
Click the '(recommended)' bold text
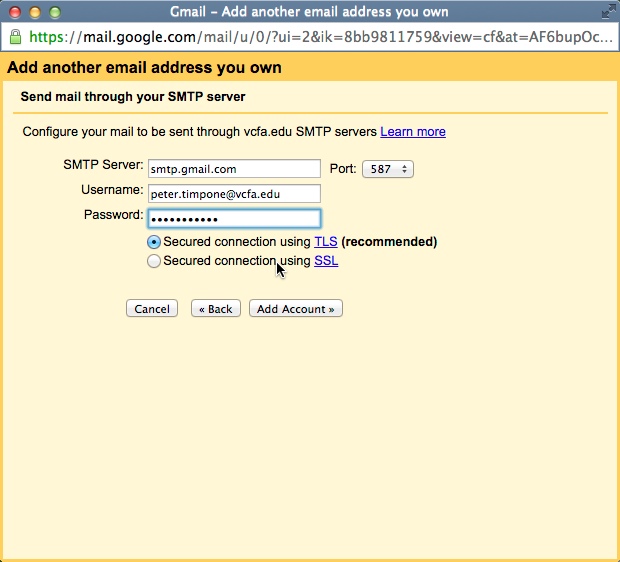[389, 242]
